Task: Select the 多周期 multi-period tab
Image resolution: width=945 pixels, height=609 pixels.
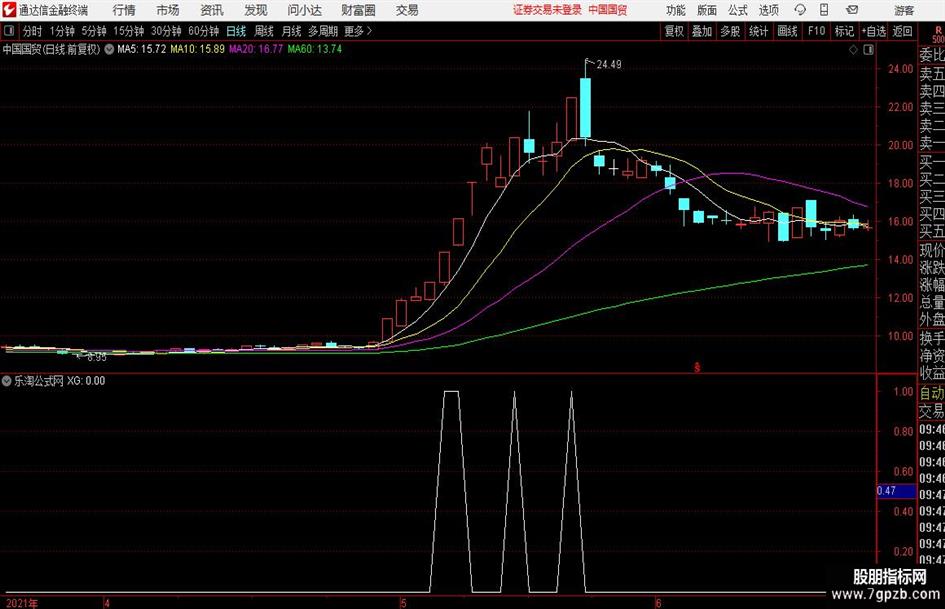Action: (323, 31)
